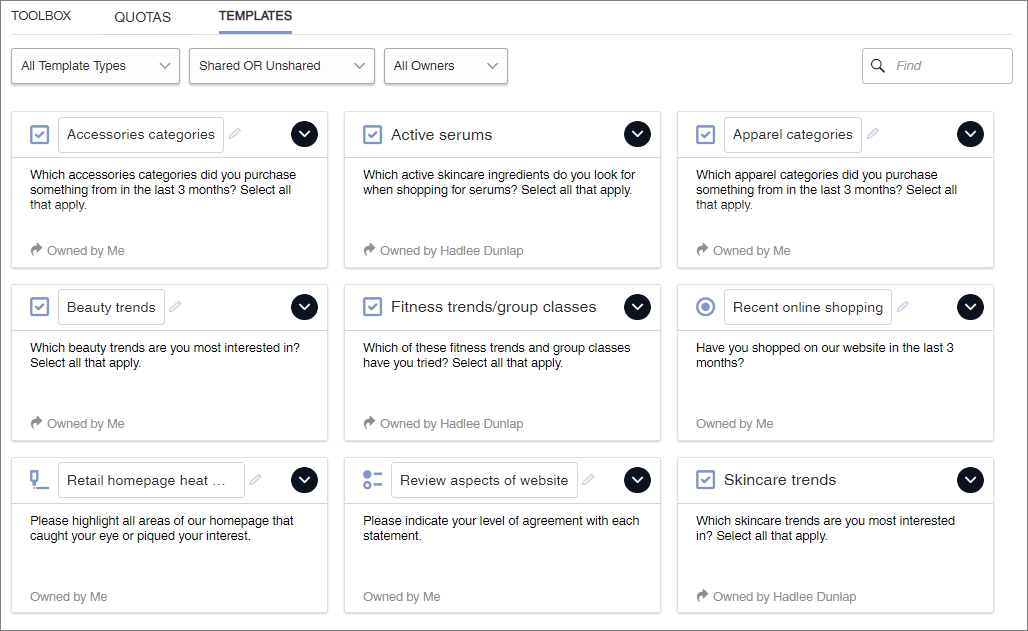This screenshot has height=631, width=1028.
Task: Click the Review aspects of website title field
Action: click(484, 480)
